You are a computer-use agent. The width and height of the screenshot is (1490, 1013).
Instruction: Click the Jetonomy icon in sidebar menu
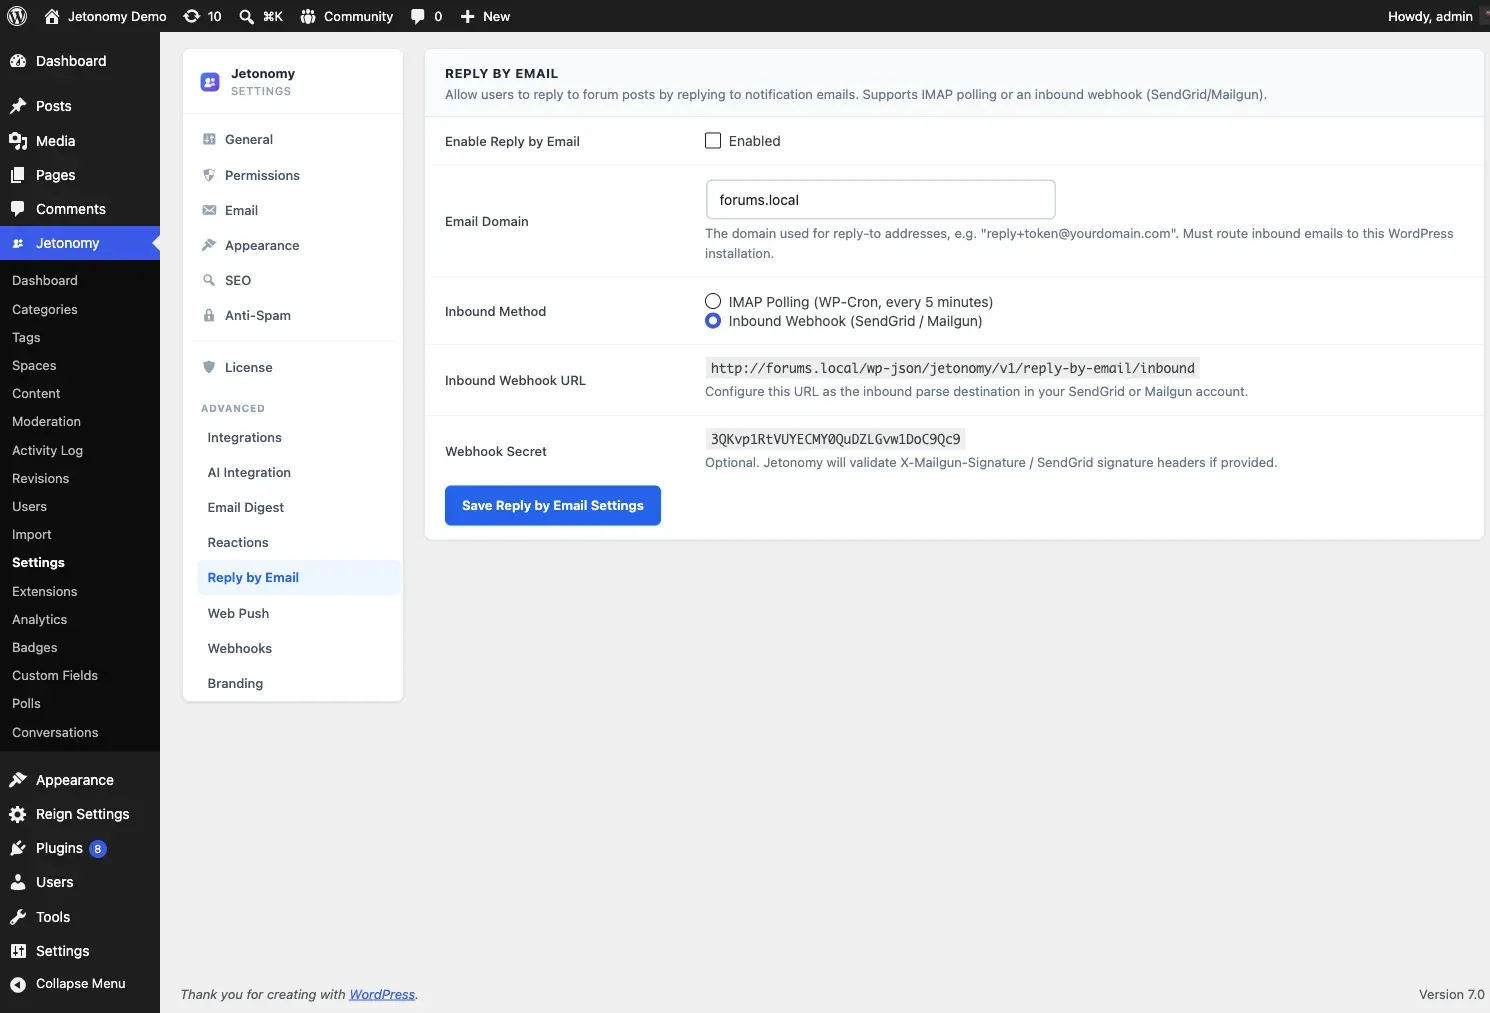[18, 243]
